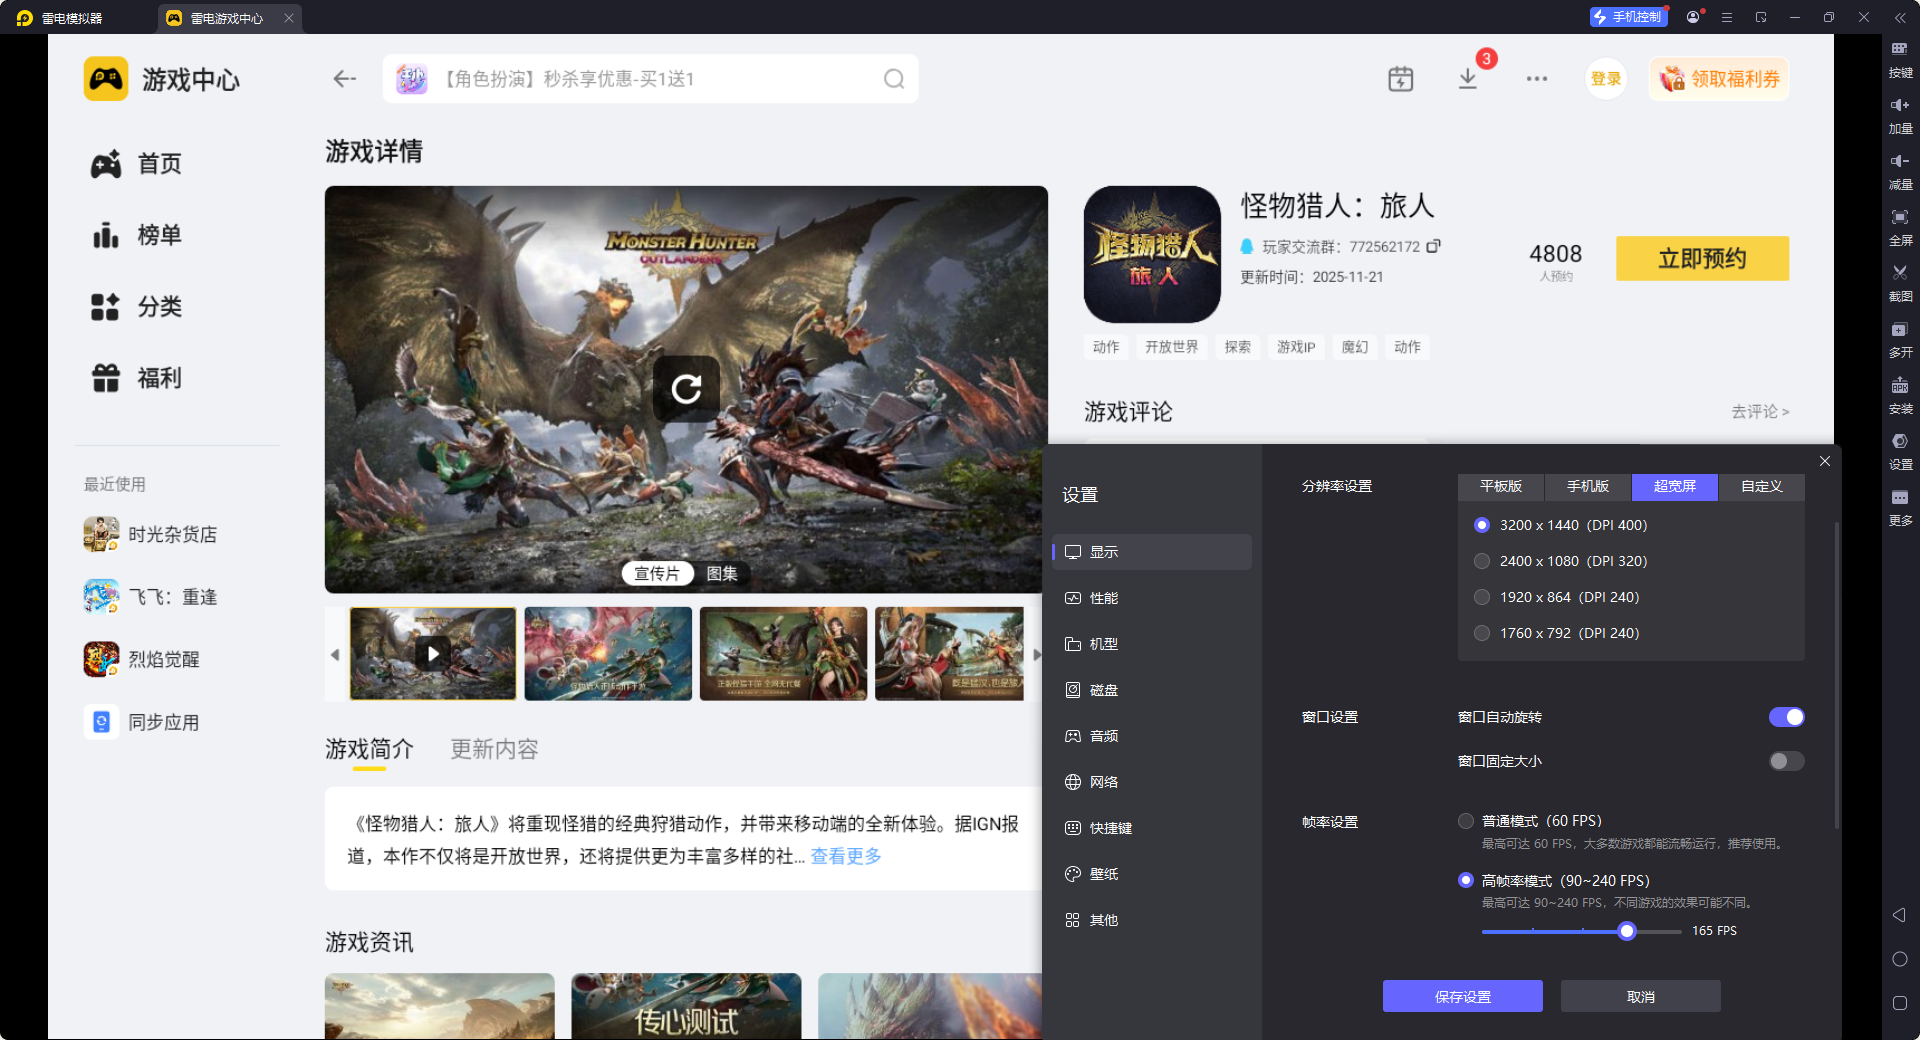Click 保存设置 to save settings
Viewport: 1920px width, 1040px height.
(x=1463, y=996)
